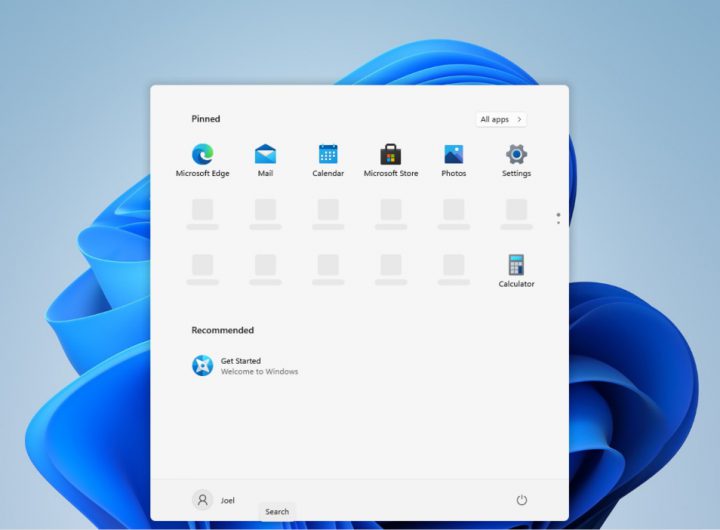The width and height of the screenshot is (720, 530).
Task: Click the Get Started recommended icon
Action: coord(203,366)
